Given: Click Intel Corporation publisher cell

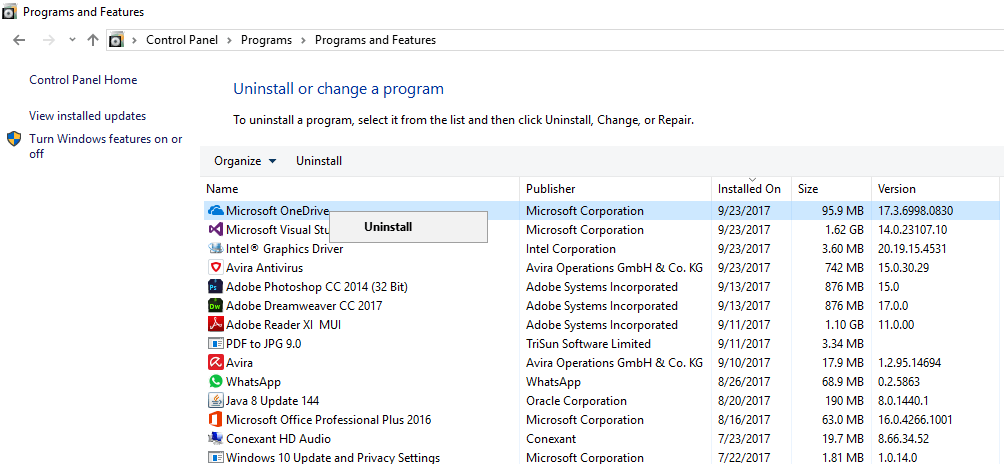Looking at the screenshot, I should (571, 249).
